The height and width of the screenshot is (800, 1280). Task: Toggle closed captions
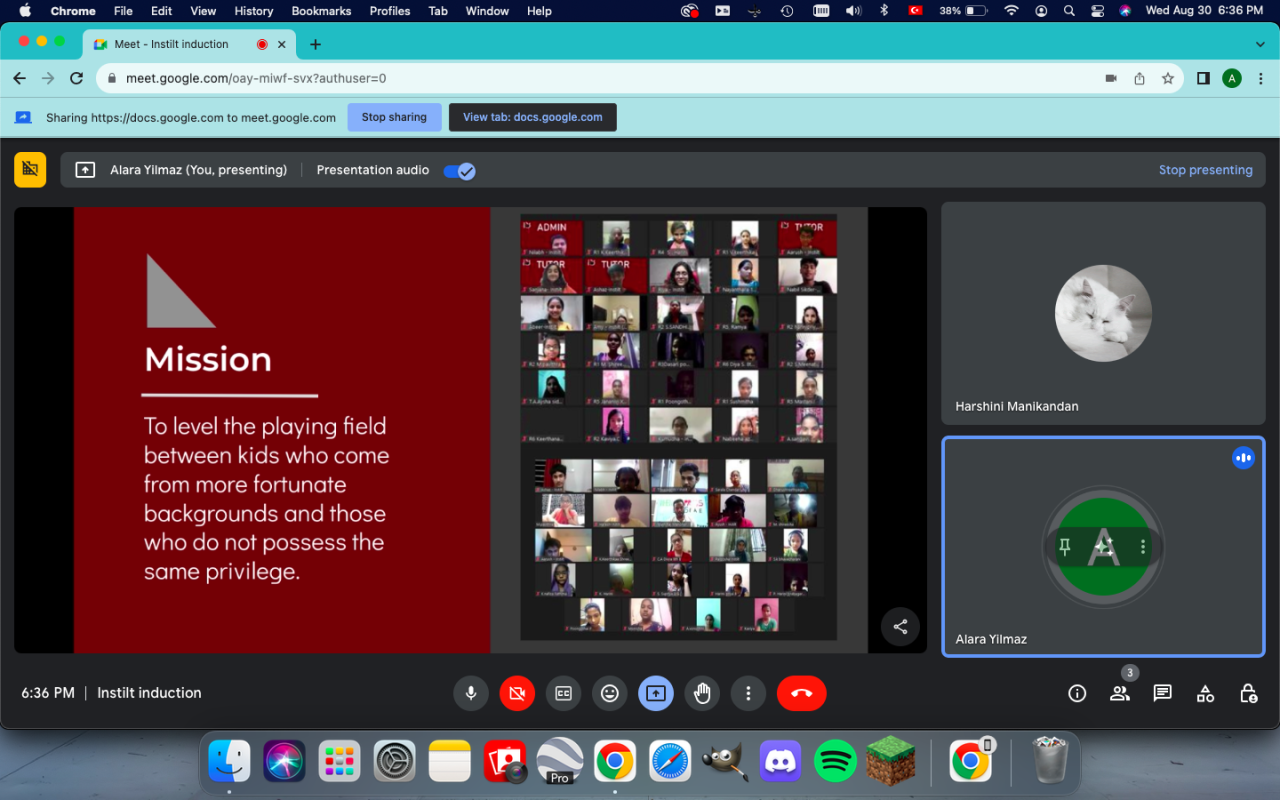pos(563,693)
